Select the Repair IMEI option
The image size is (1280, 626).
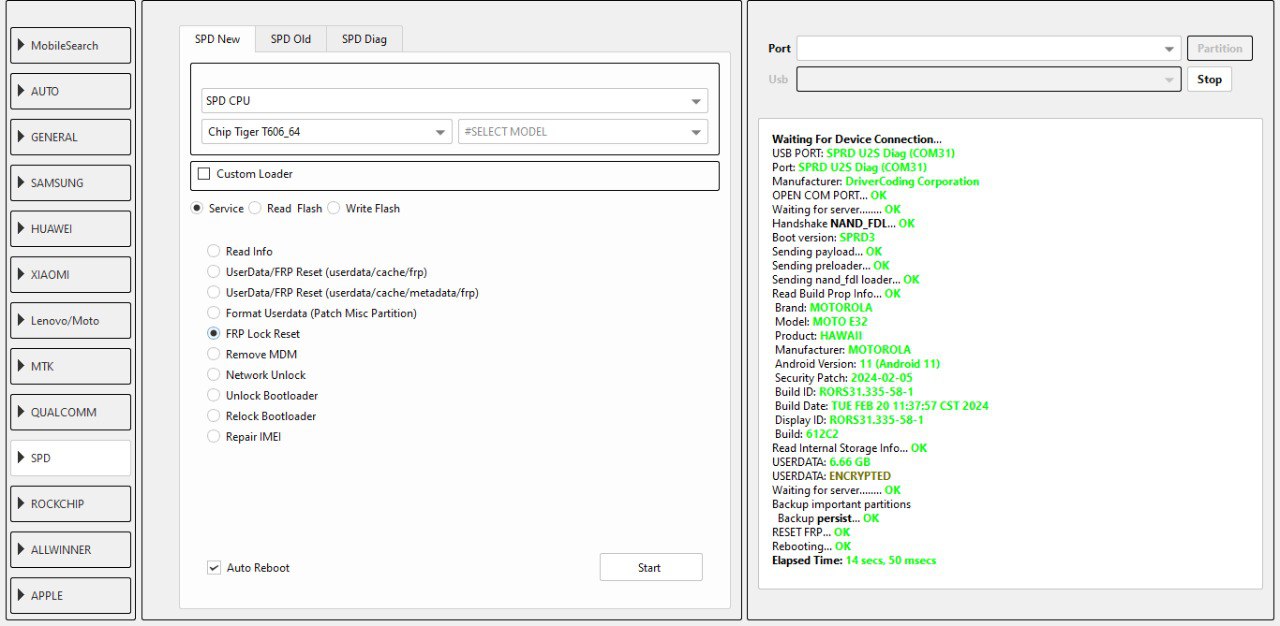tap(244, 436)
